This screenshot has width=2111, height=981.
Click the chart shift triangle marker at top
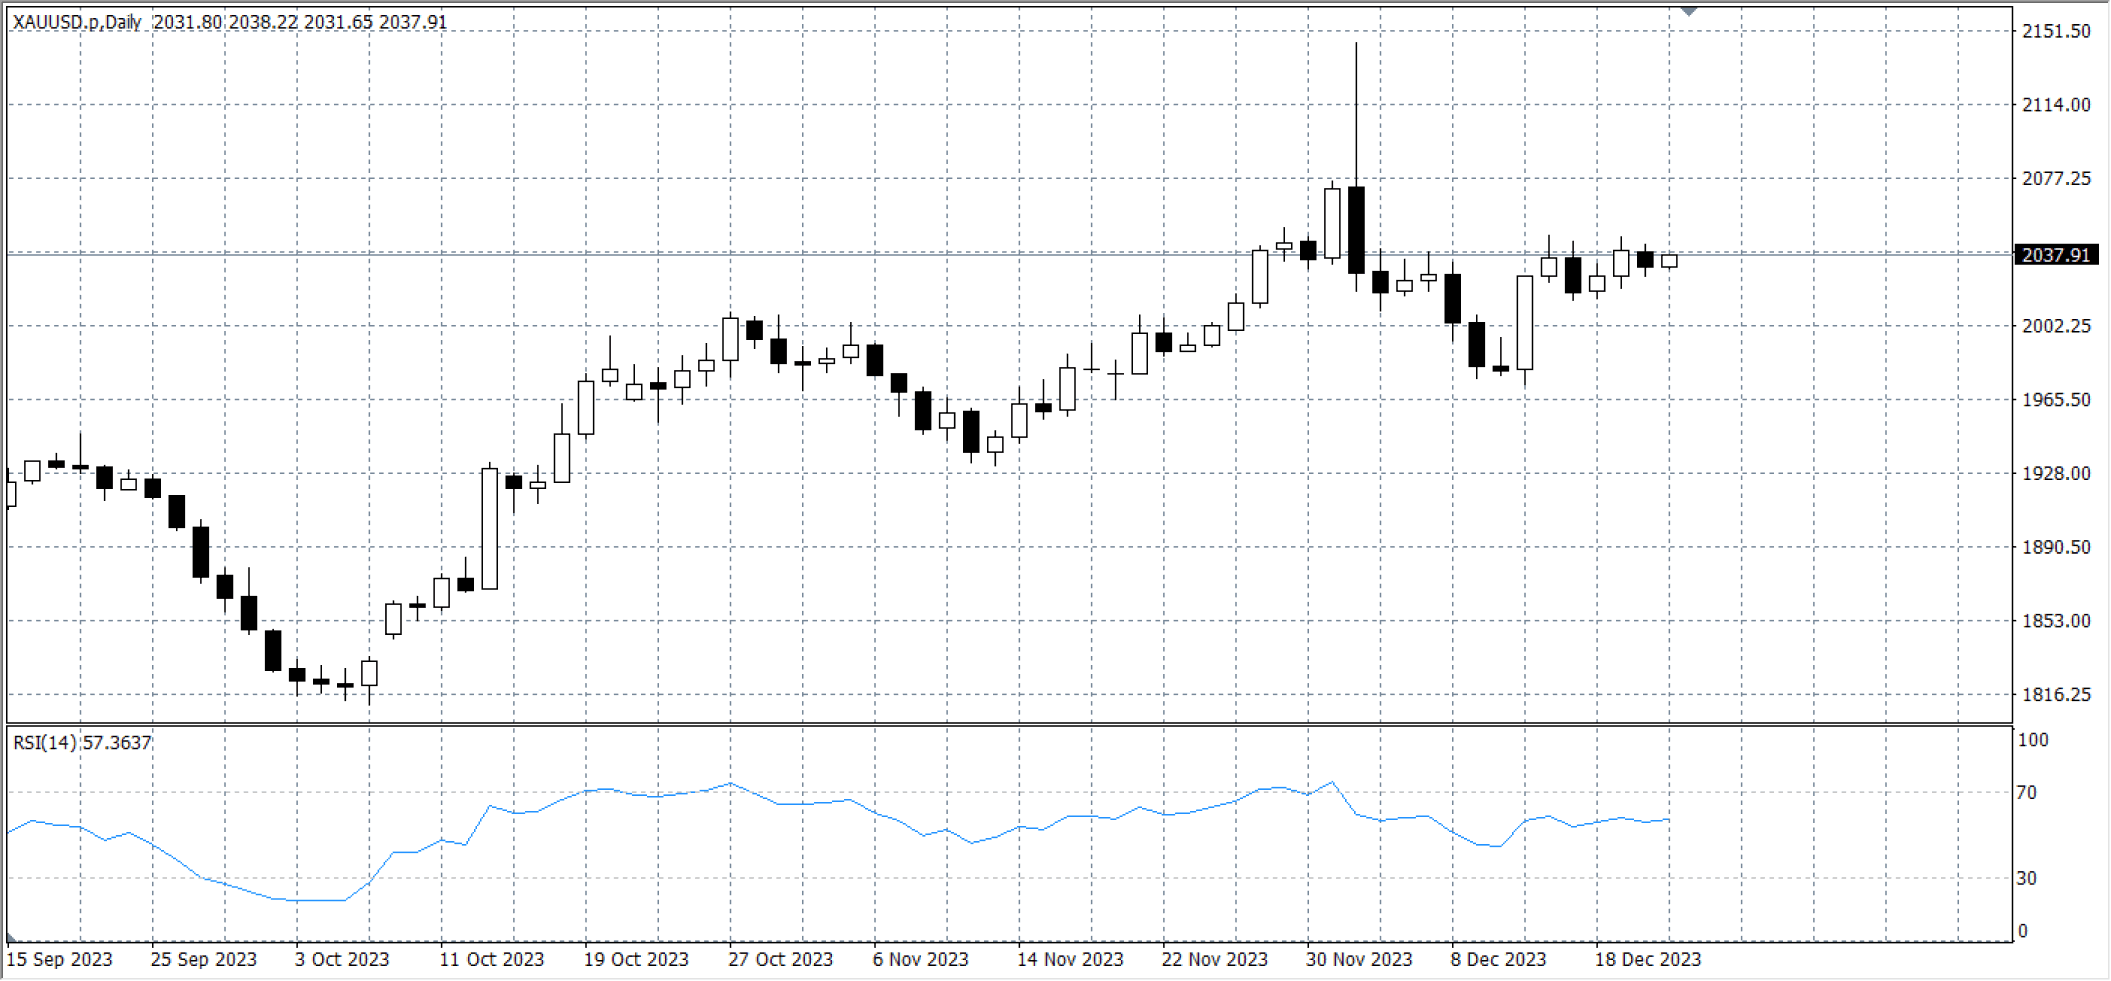pos(1689,11)
